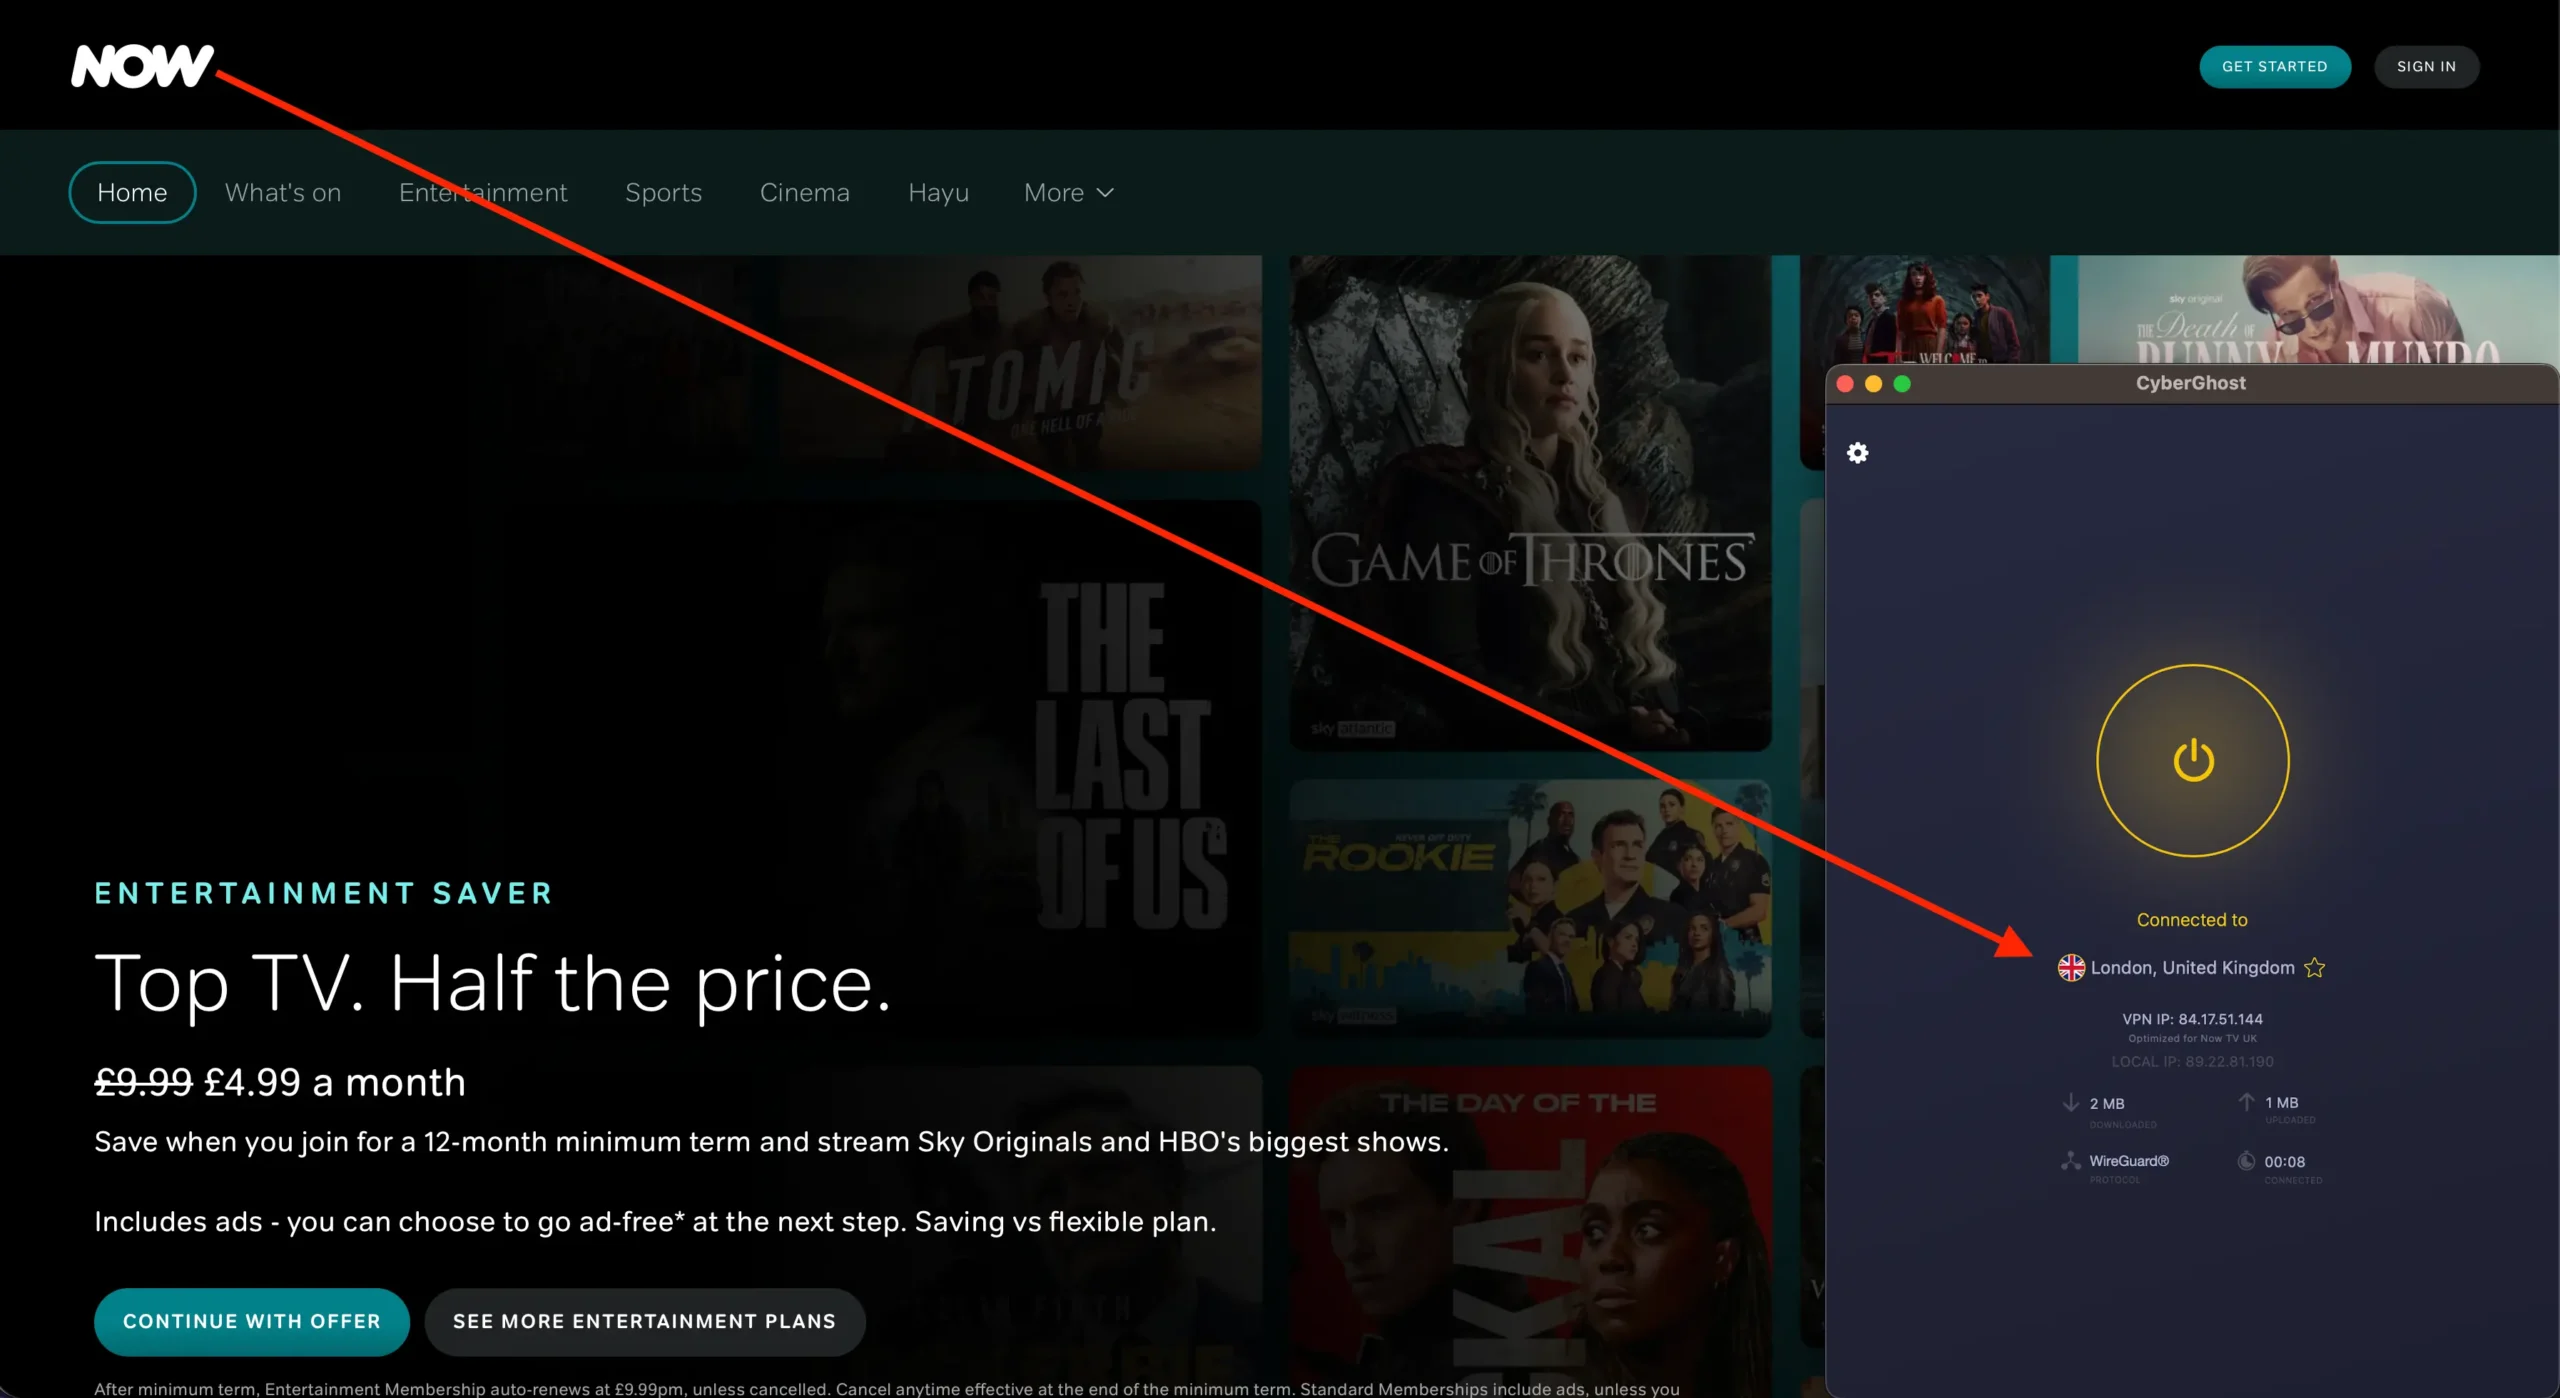Open the More dropdown chevron
Viewport: 2560px width, 1398px height.
coord(1105,192)
